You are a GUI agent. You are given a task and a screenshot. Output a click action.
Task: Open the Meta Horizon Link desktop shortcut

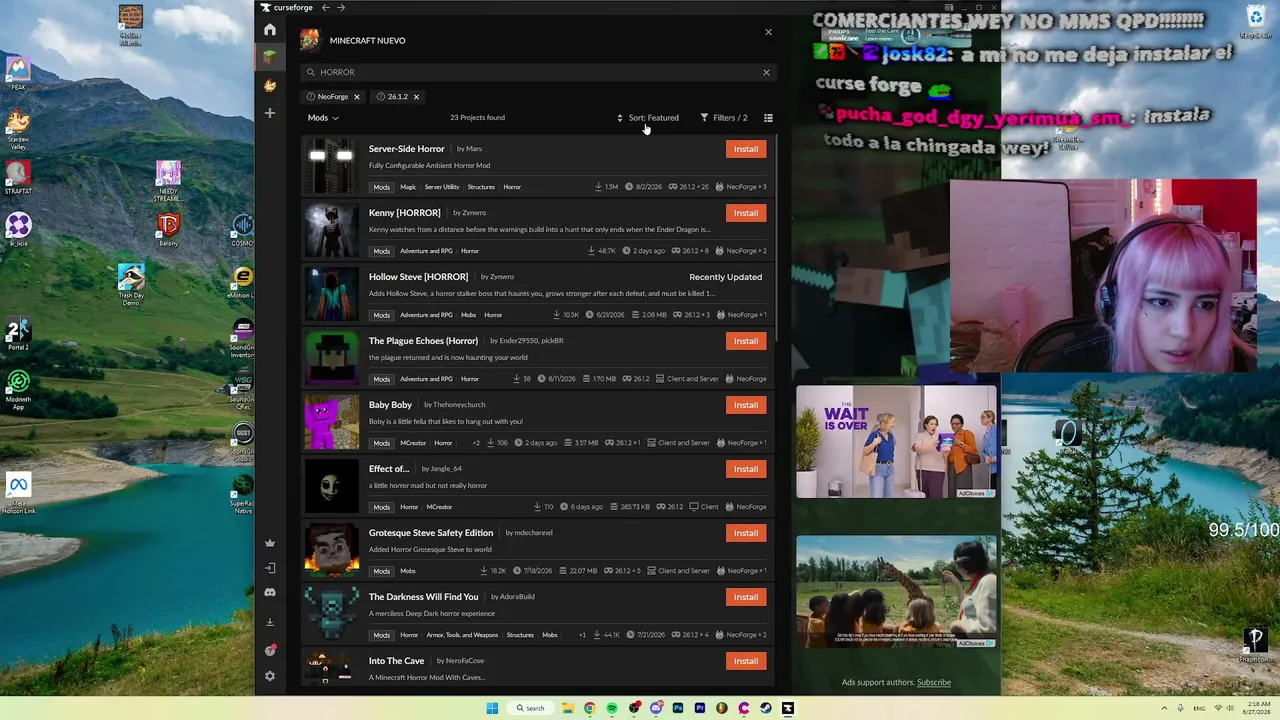tap(18, 493)
